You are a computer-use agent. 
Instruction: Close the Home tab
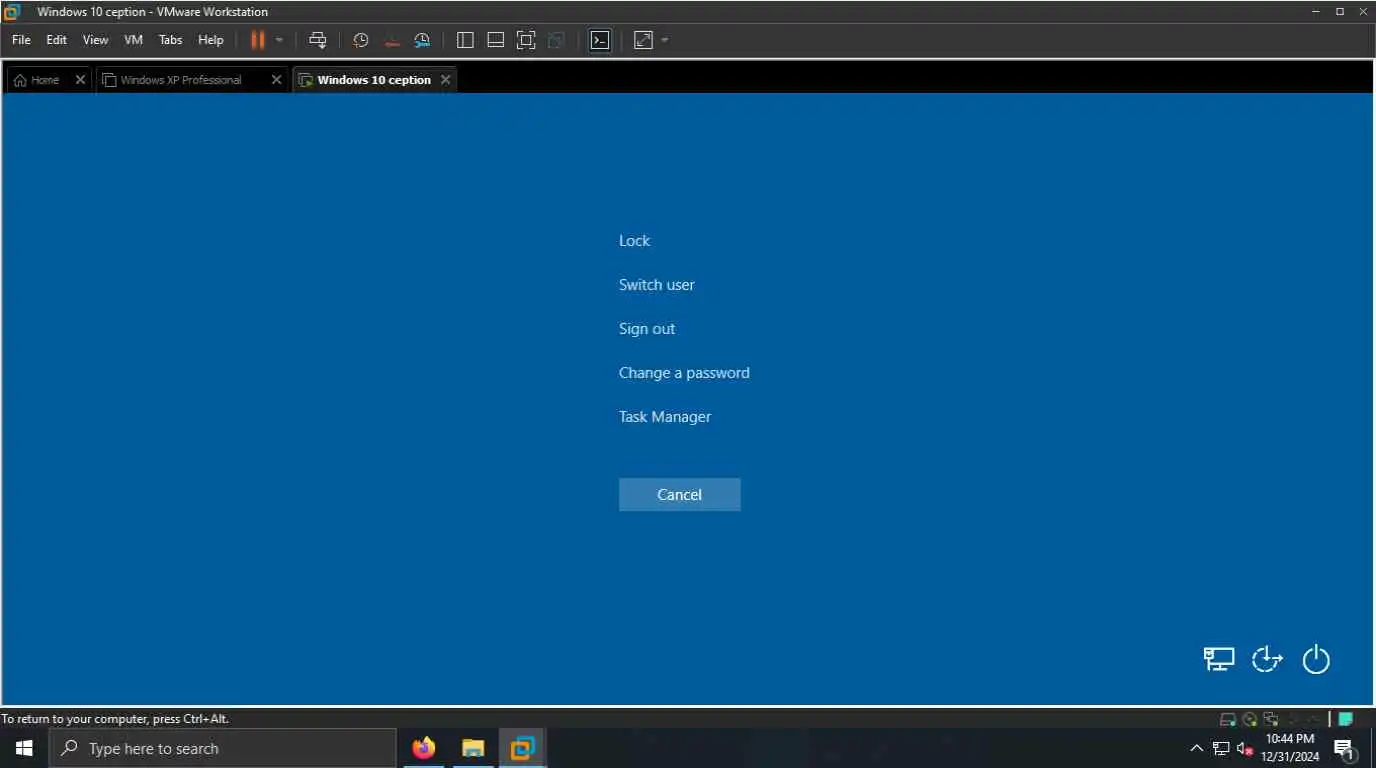tap(81, 80)
